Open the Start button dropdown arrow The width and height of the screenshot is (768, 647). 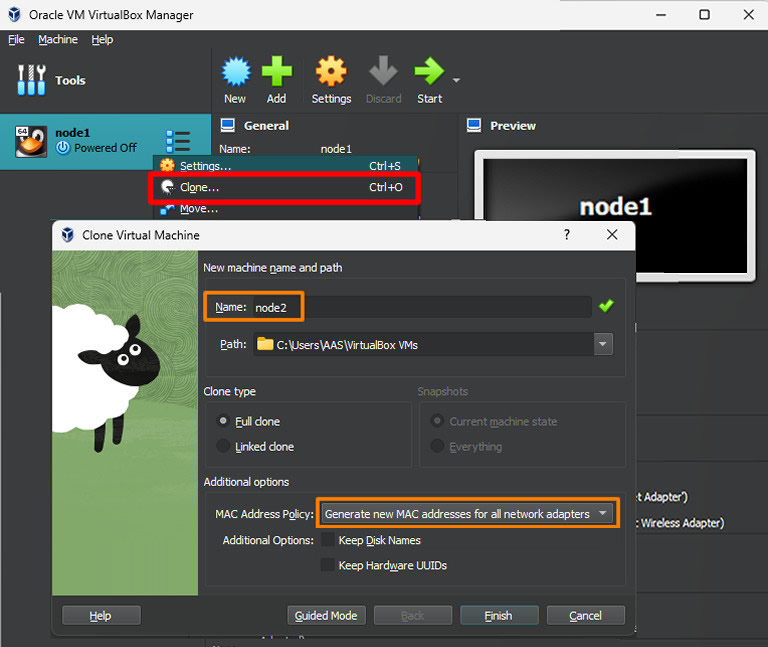tap(456, 80)
